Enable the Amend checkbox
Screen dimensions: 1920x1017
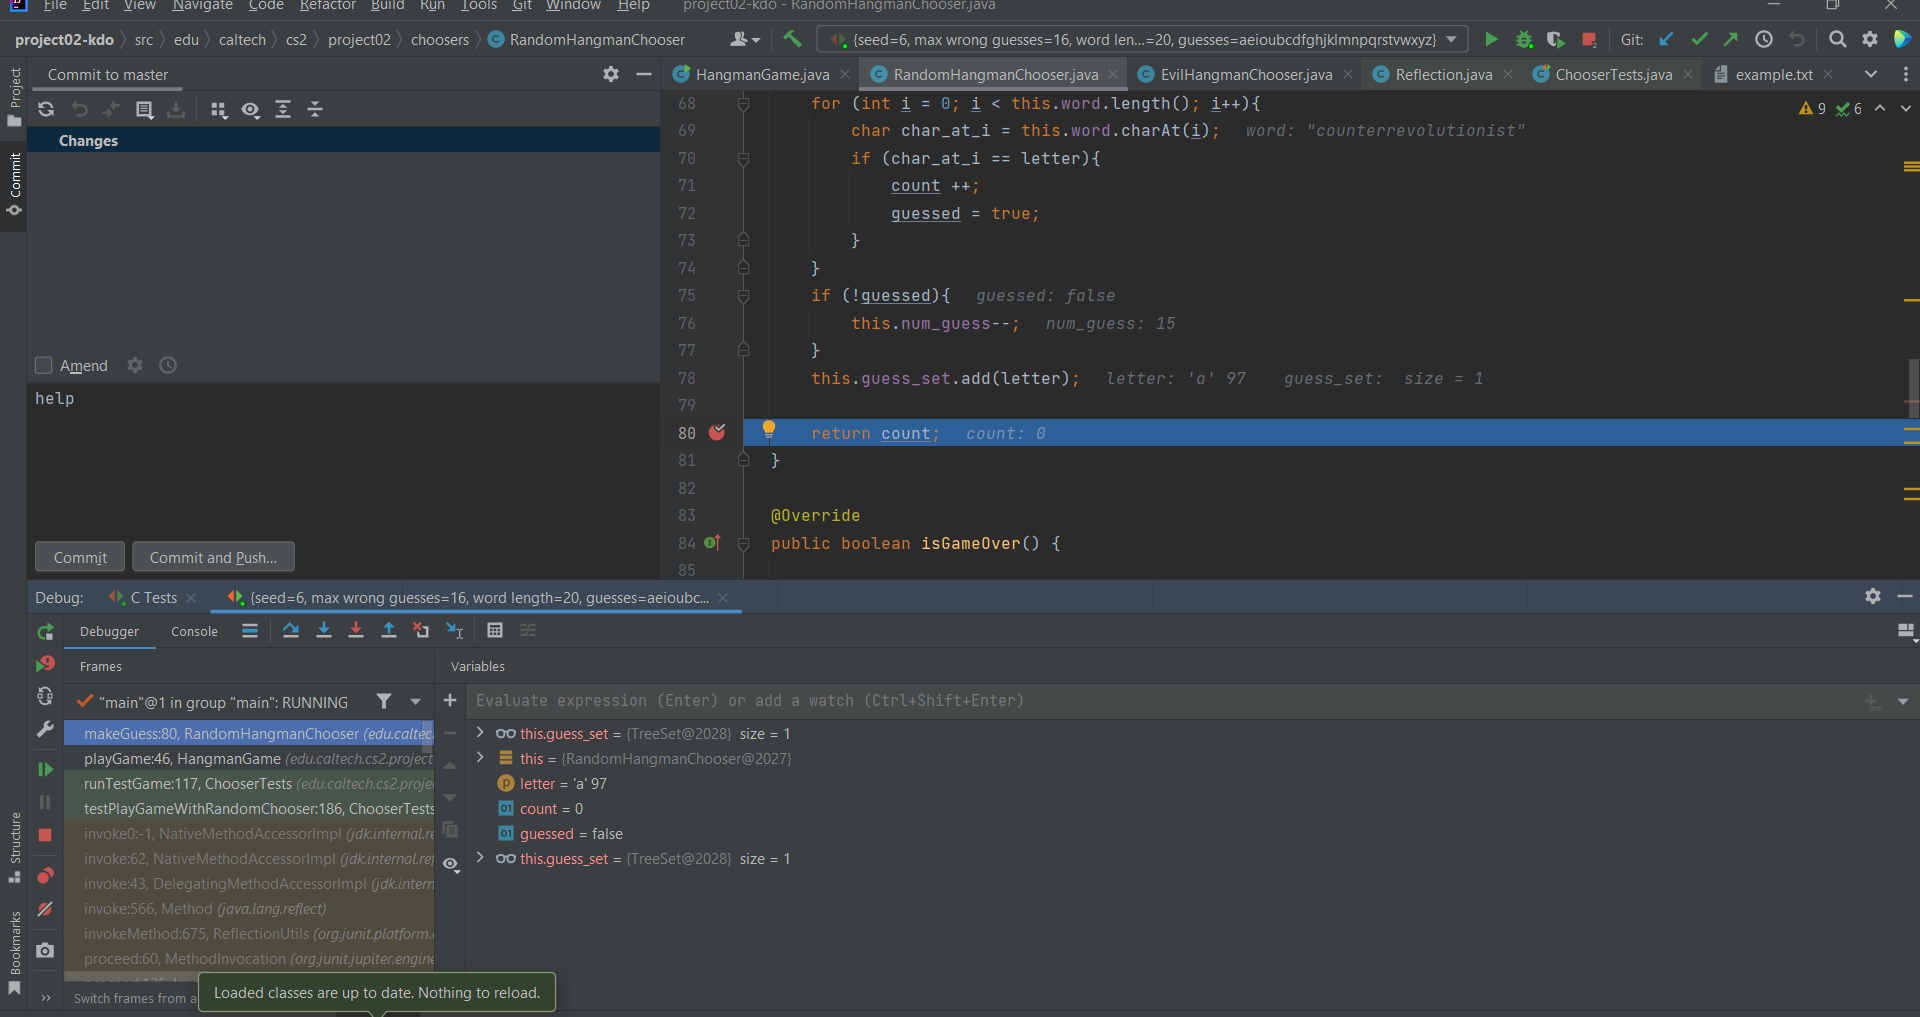click(44, 365)
